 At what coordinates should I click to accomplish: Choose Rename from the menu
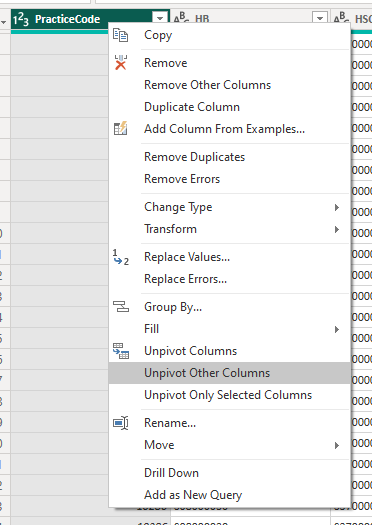coord(229,423)
